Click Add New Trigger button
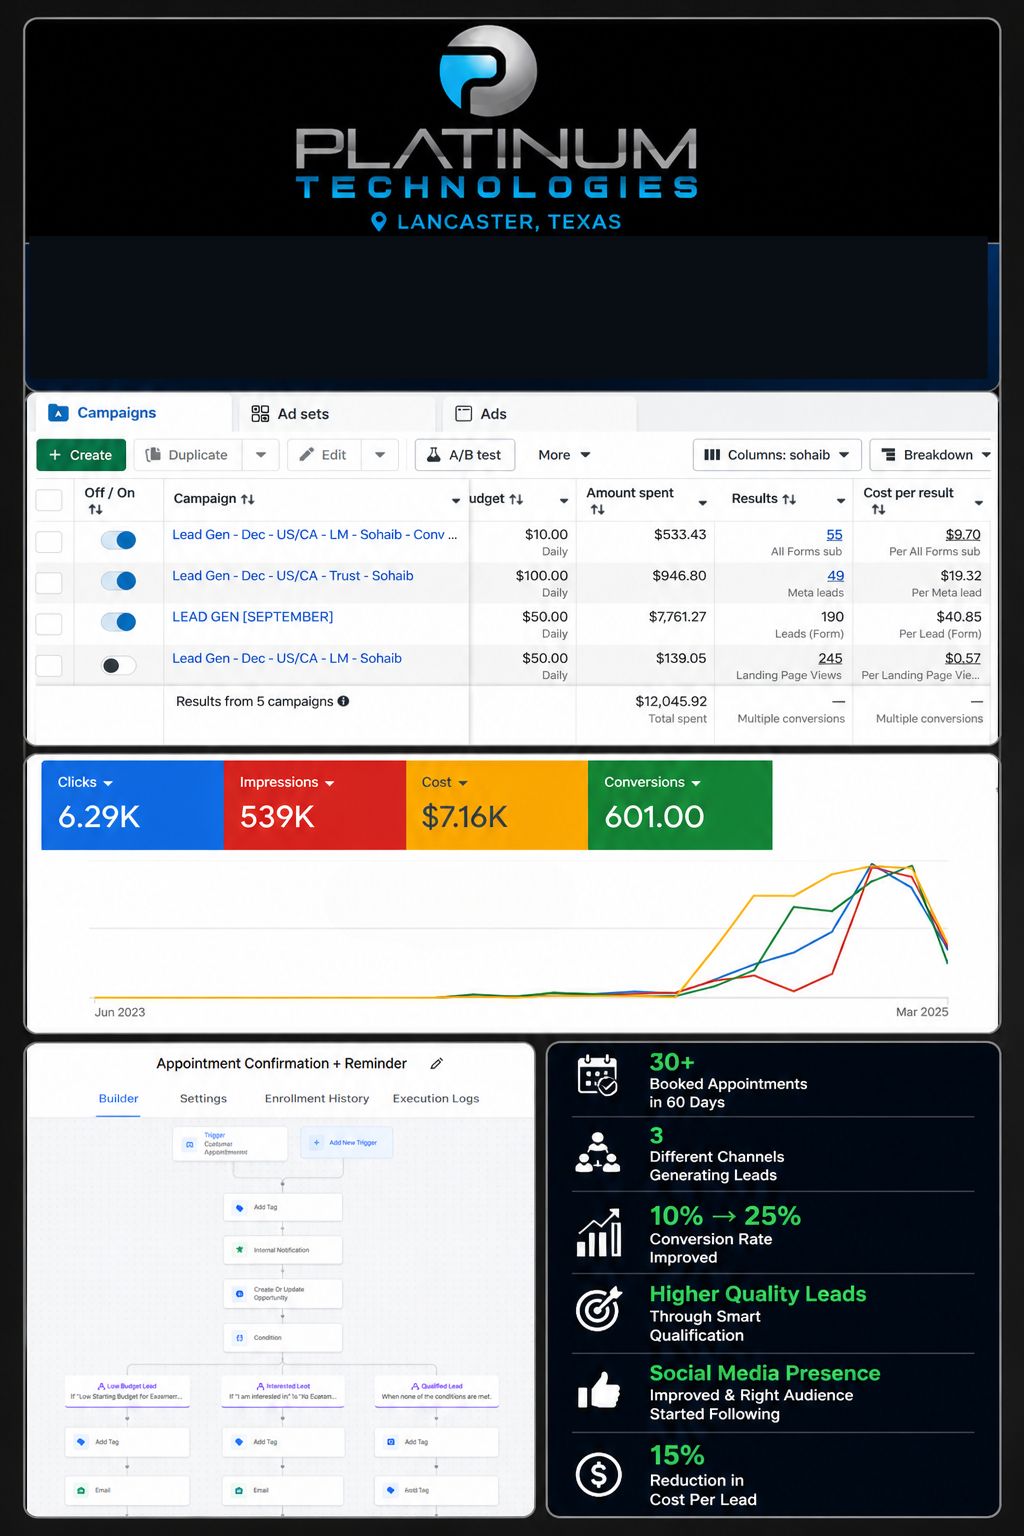The image size is (1024, 1536). click(346, 1142)
